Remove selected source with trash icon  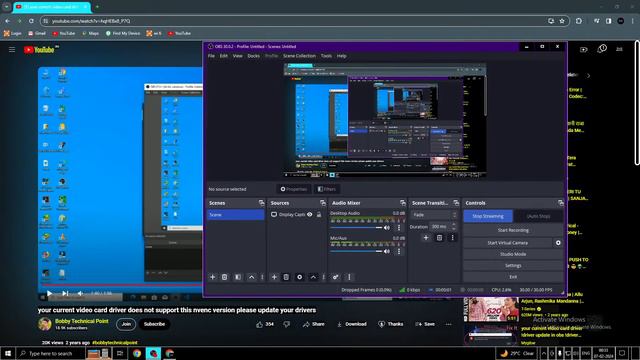[x=286, y=277]
